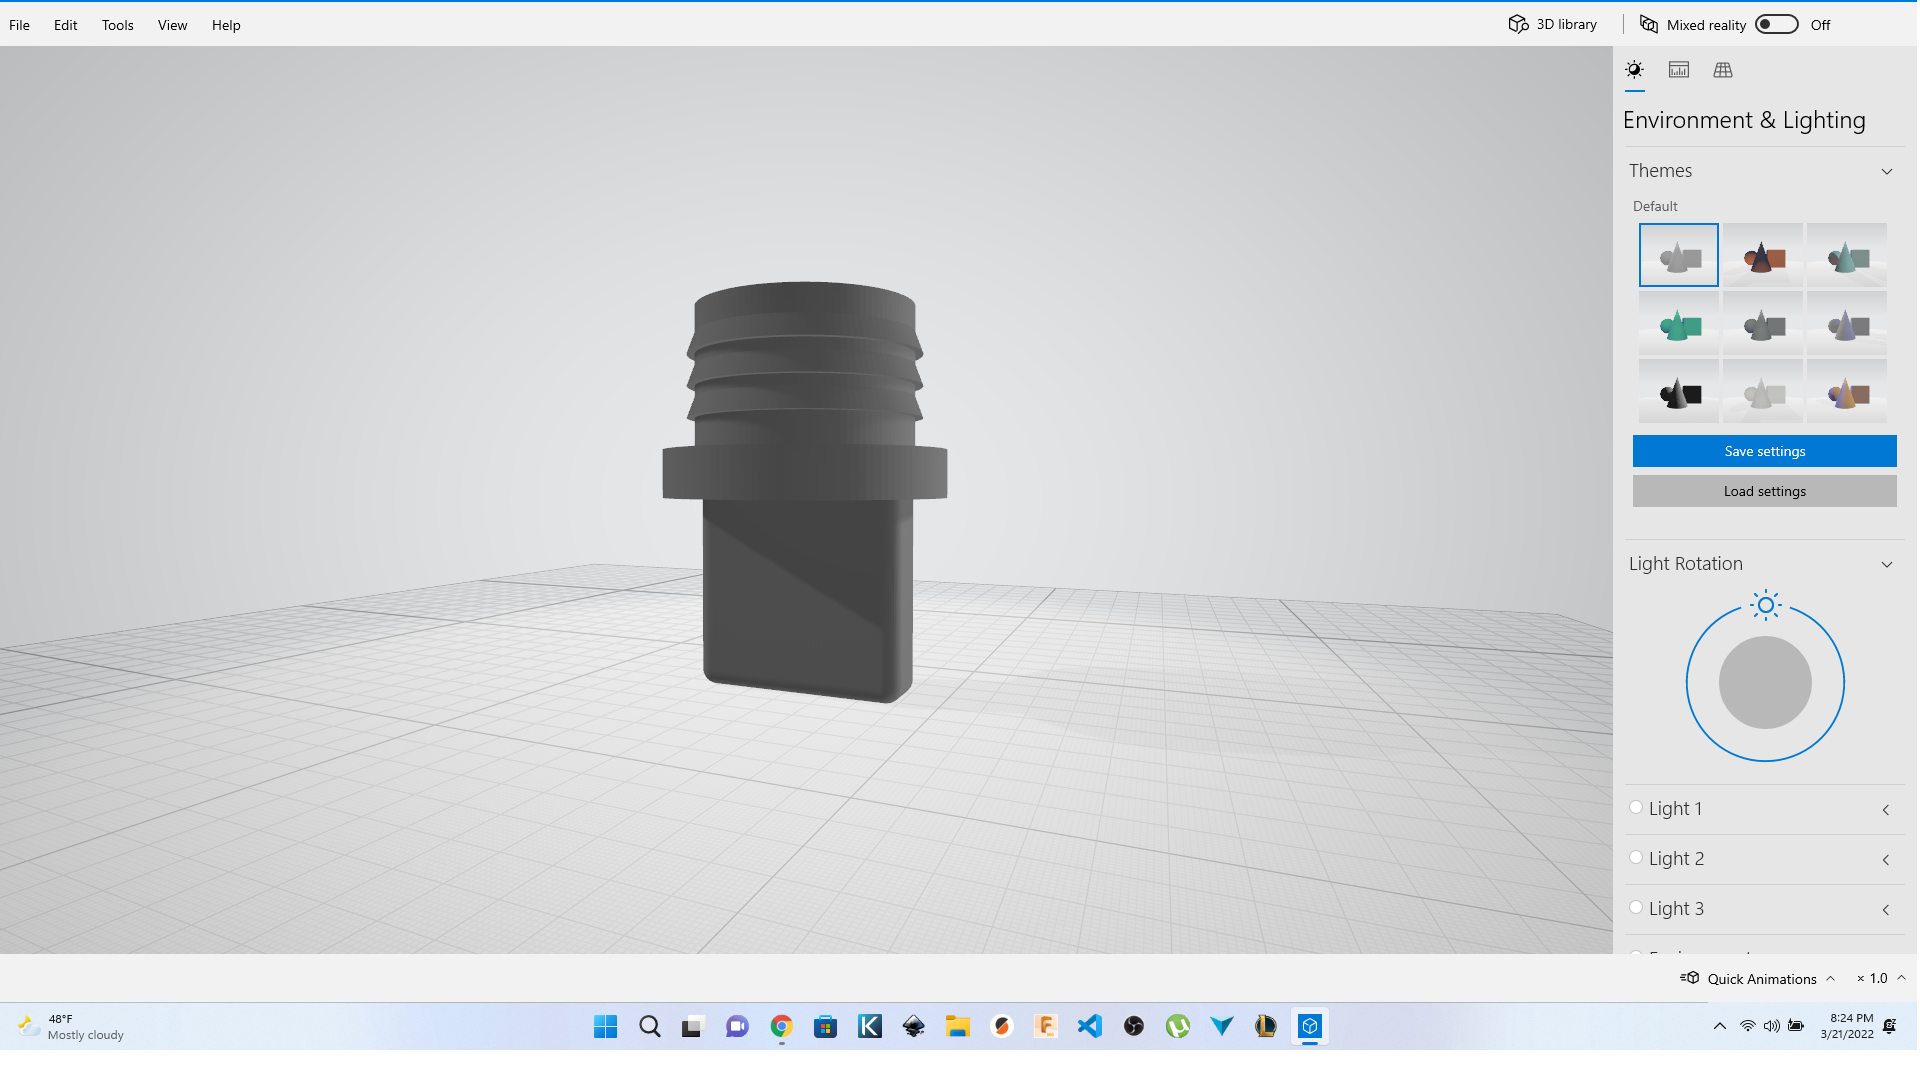
Task: Open the 3D library
Action: (1553, 25)
